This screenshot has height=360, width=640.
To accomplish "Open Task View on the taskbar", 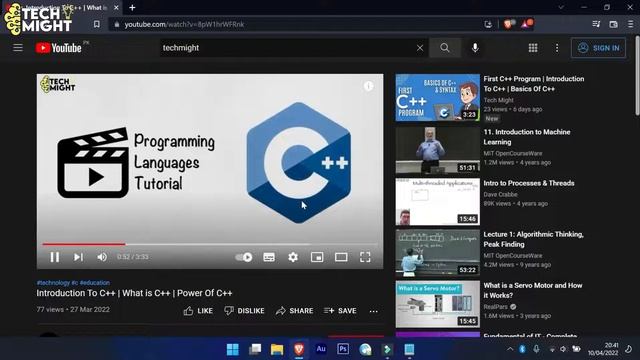I will pos(255,349).
